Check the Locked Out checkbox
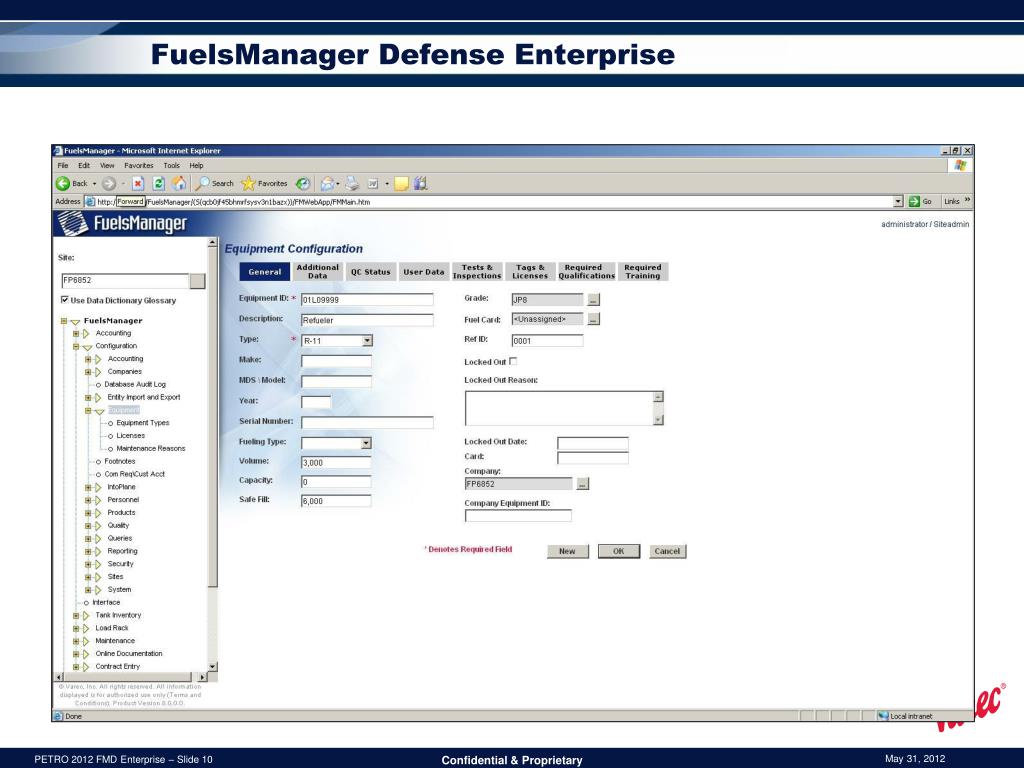Viewport: 1024px width, 768px height. coord(513,361)
